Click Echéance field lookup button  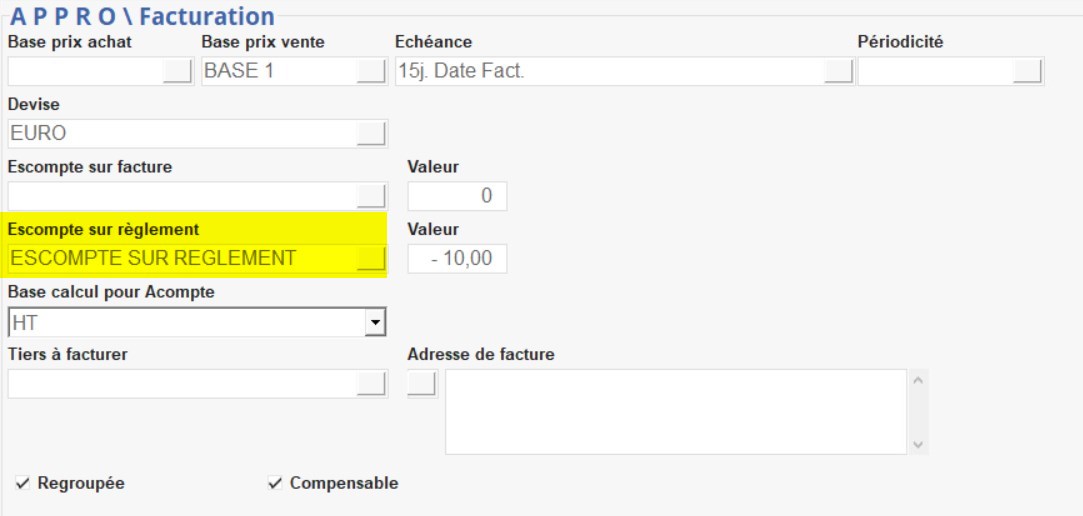(x=838, y=71)
